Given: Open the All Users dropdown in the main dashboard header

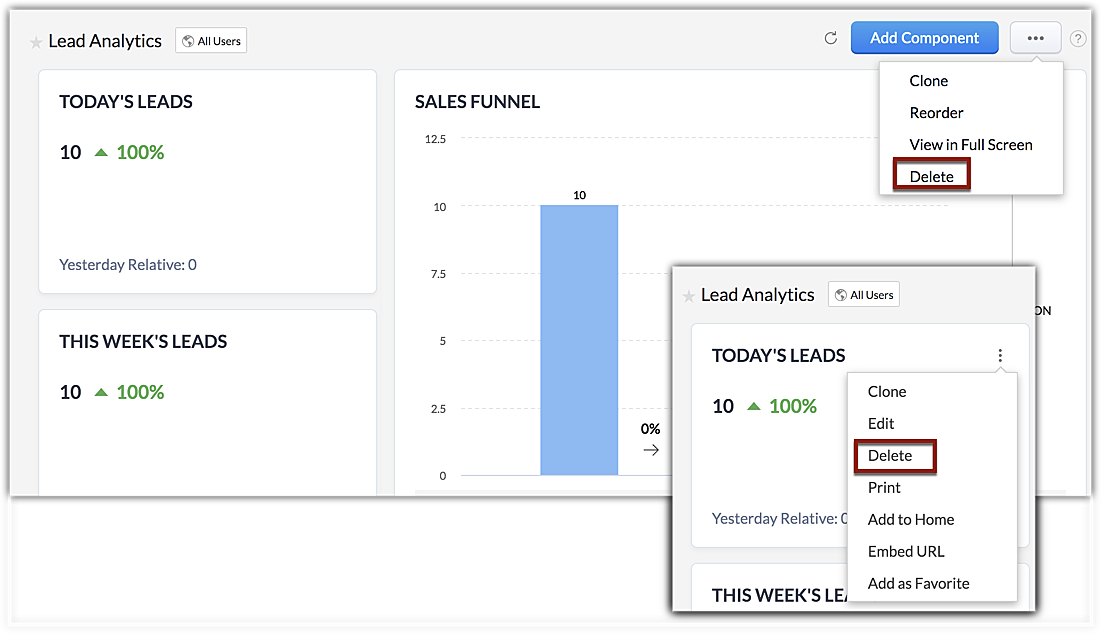Looking at the screenshot, I should click(211, 41).
